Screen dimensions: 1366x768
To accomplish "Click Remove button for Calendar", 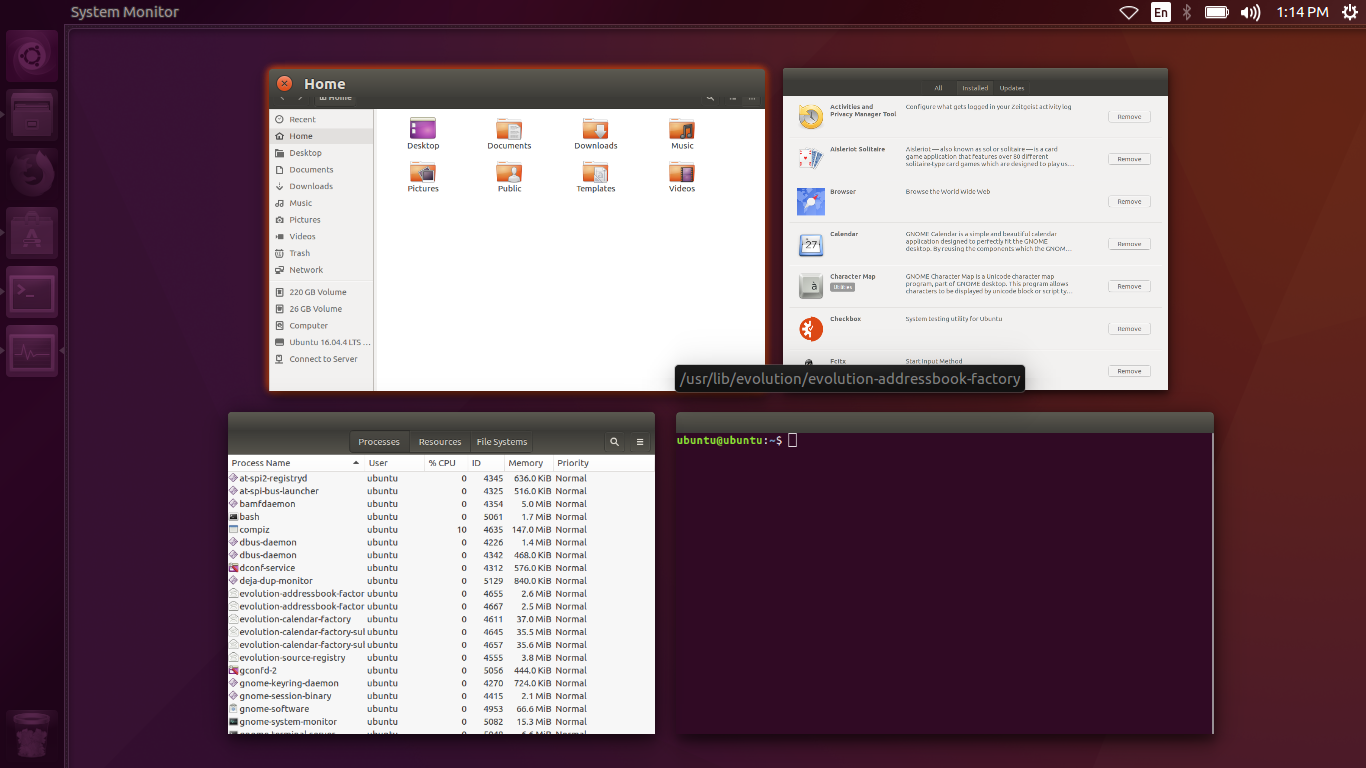I will pos(1129,244).
